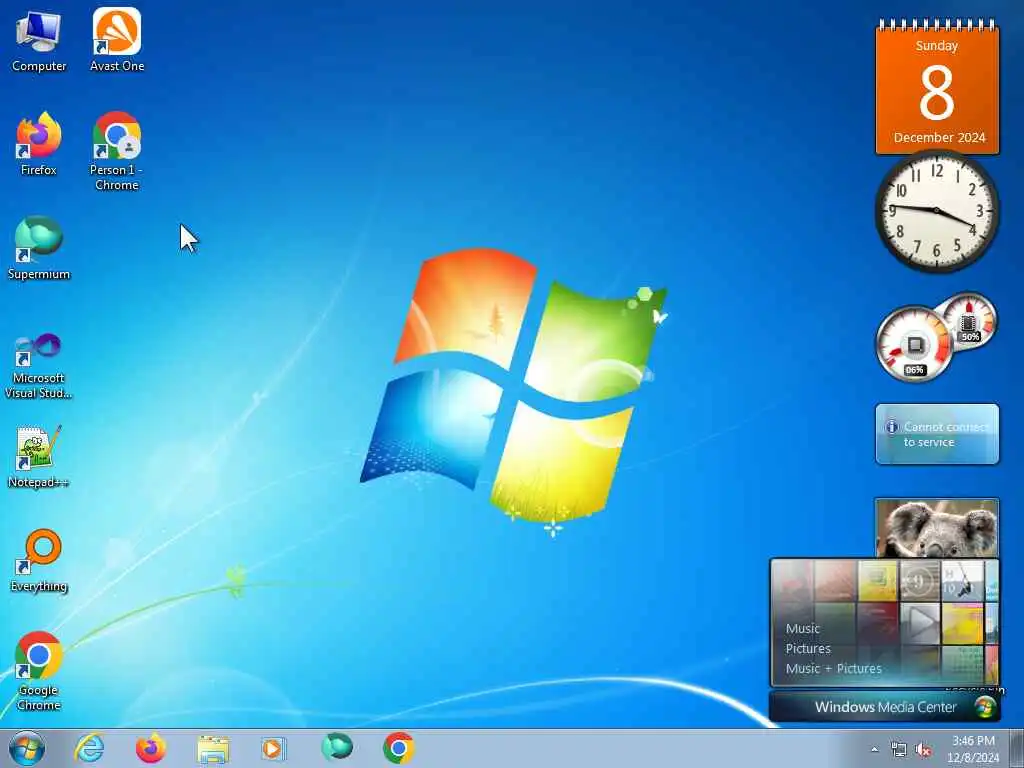Image resolution: width=1024 pixels, height=768 pixels.
Task: Select Music + Pictures in Media Center gadget
Action: (833, 669)
